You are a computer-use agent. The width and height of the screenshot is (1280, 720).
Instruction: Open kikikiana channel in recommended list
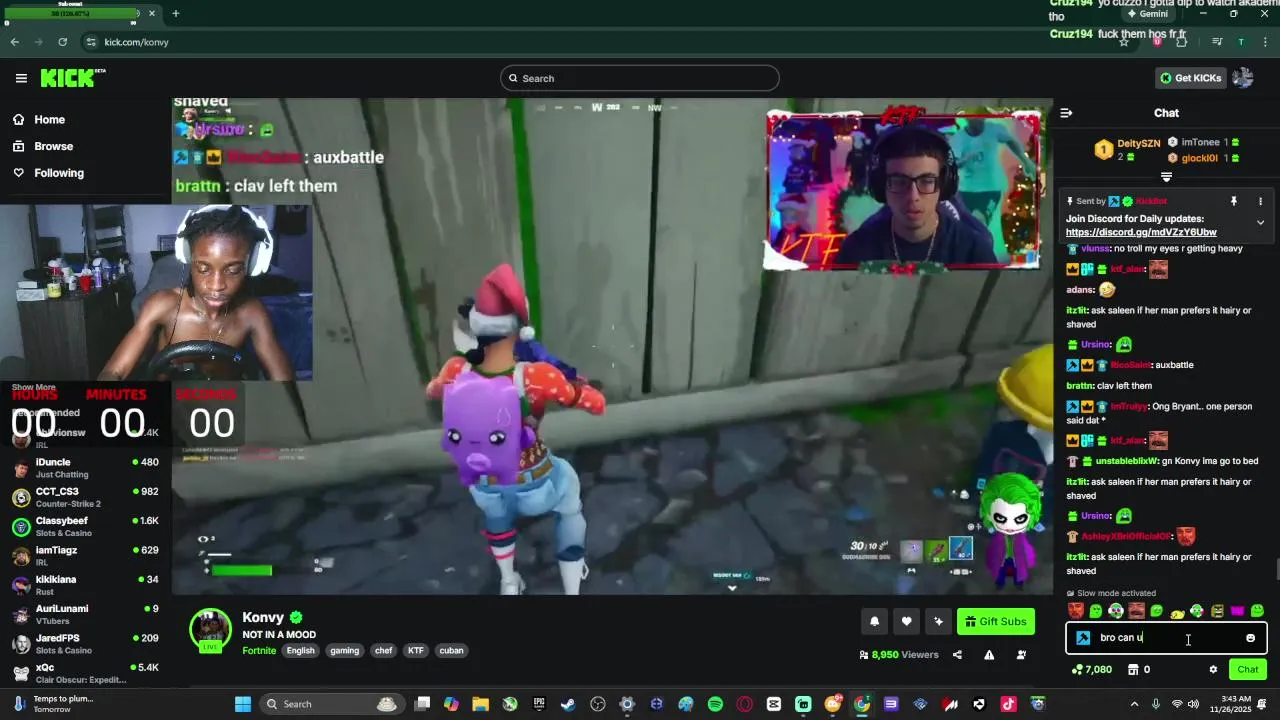point(86,585)
